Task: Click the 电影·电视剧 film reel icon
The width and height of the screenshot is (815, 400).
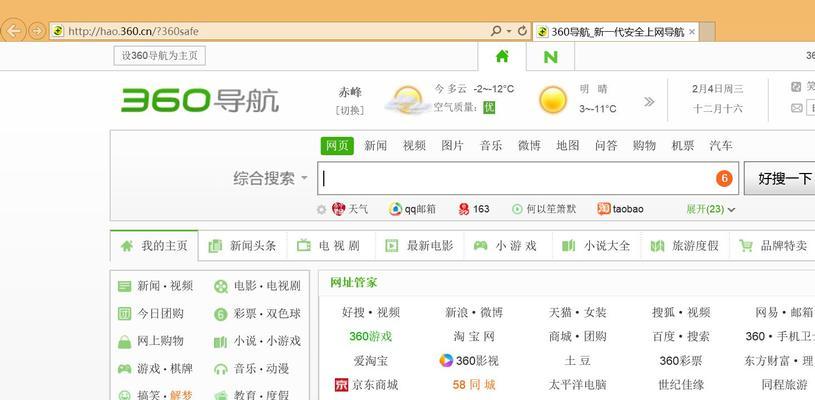Action: (x=221, y=286)
